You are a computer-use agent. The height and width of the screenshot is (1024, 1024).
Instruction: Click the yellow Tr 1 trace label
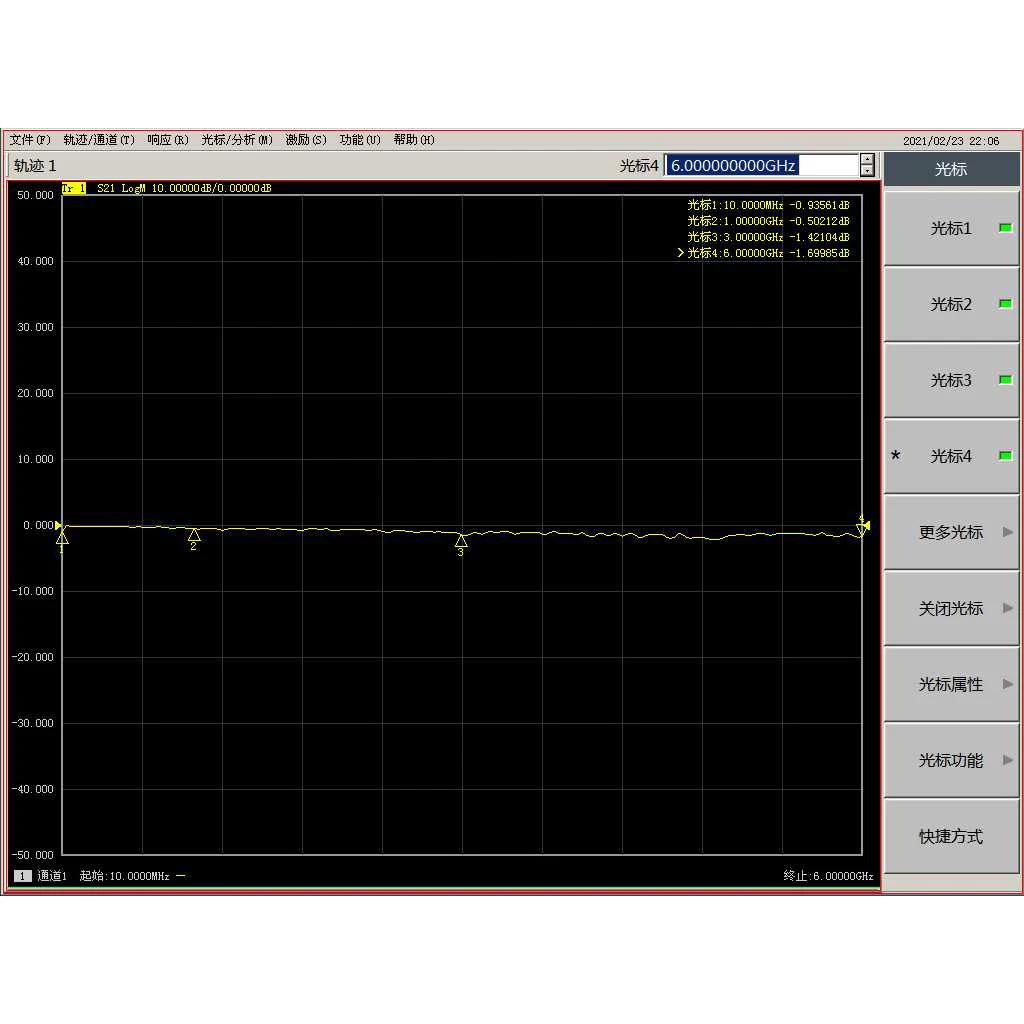(74, 188)
